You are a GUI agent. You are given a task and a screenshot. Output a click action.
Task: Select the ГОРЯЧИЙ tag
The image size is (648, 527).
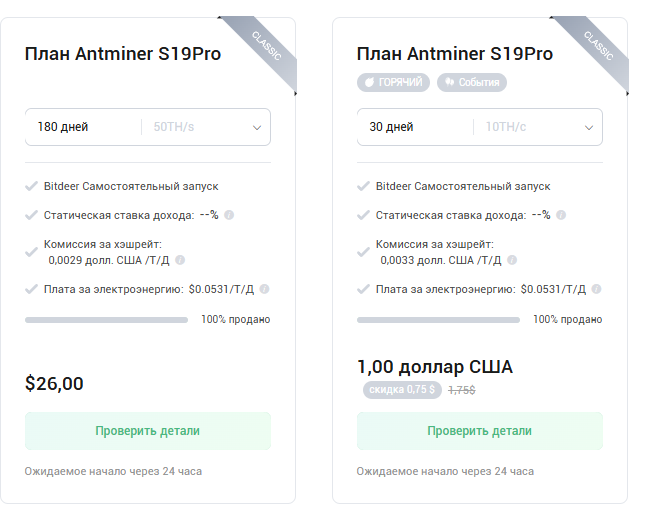393,82
